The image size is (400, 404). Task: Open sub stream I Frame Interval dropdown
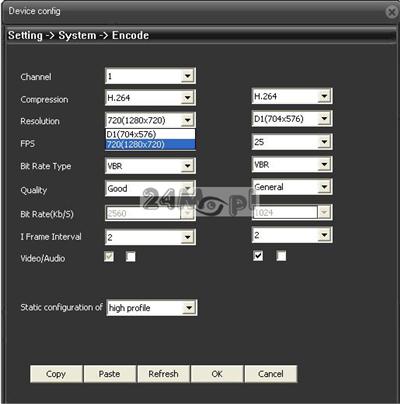pos(292,235)
